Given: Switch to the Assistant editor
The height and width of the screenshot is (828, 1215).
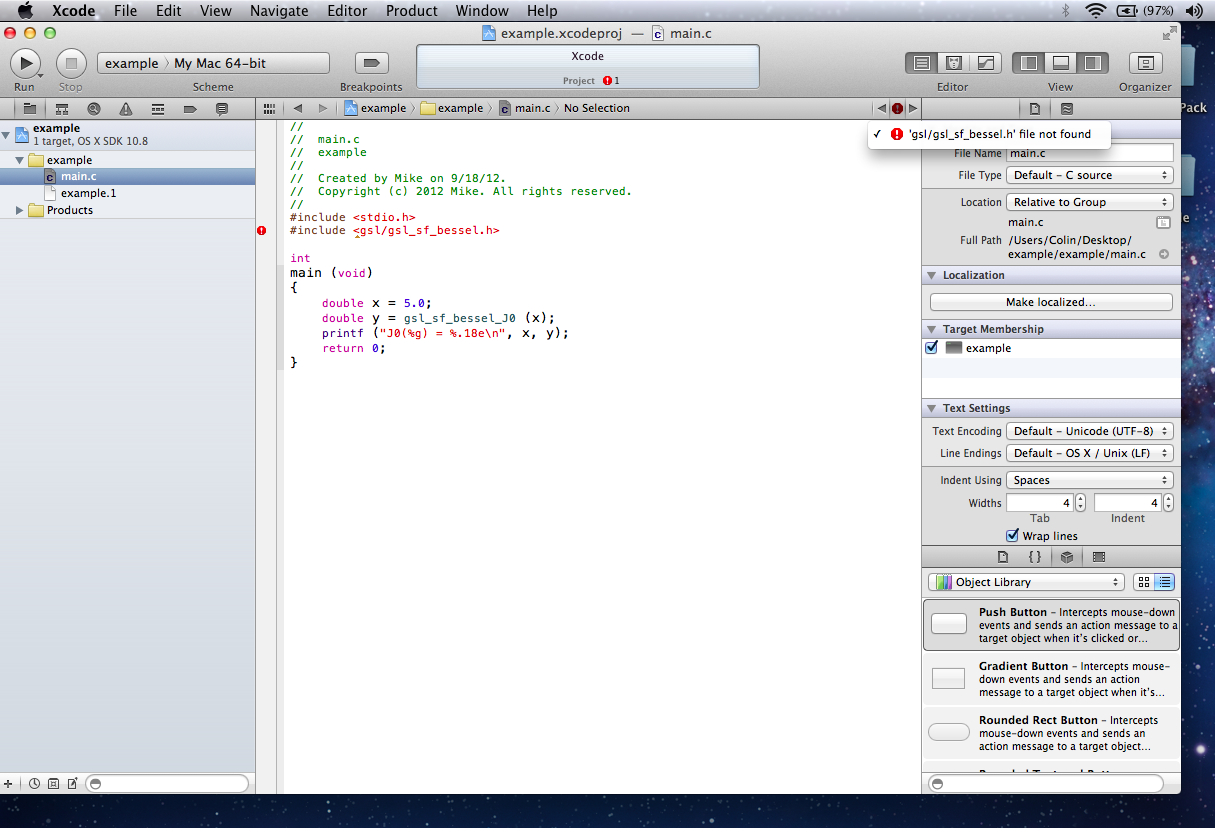Looking at the screenshot, I should click(x=954, y=63).
